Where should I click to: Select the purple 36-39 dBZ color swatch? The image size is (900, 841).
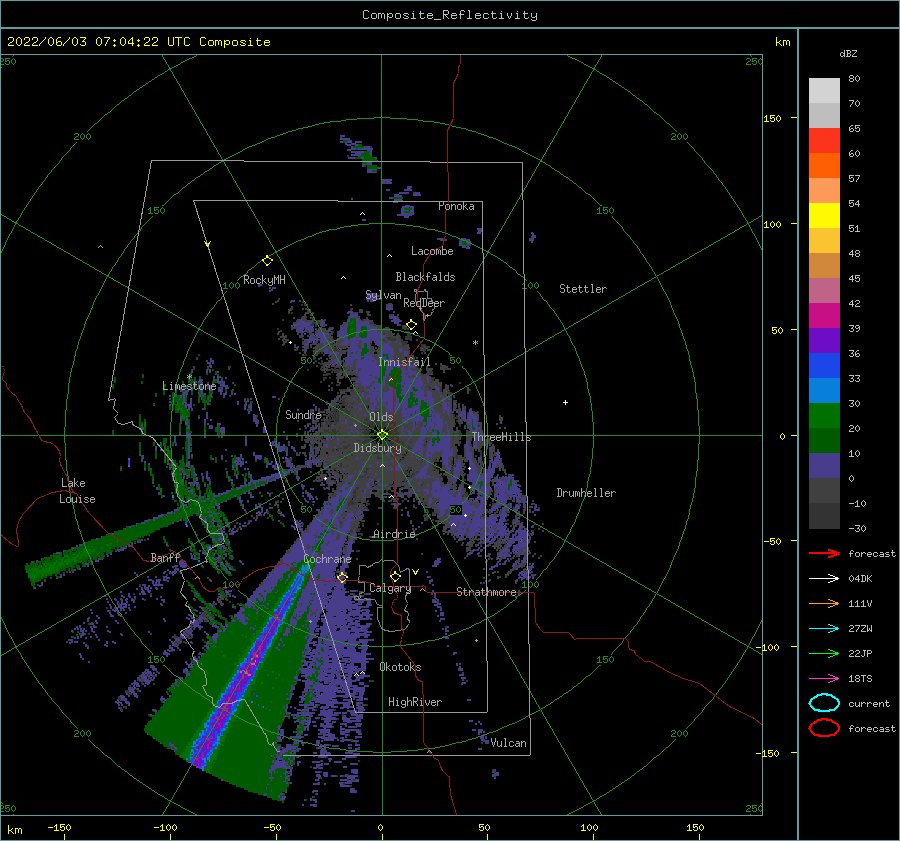824,340
